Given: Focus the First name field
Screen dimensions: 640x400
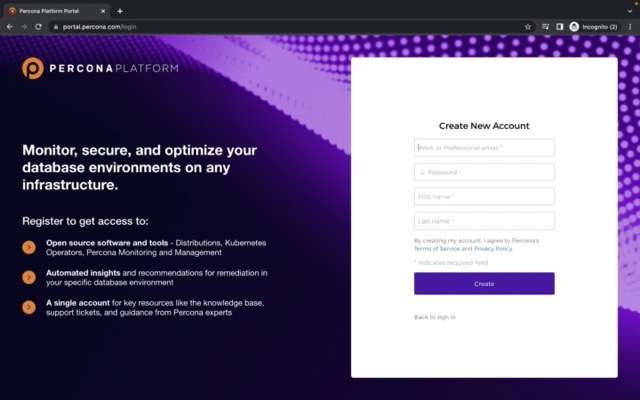Looking at the screenshot, I should [x=484, y=196].
